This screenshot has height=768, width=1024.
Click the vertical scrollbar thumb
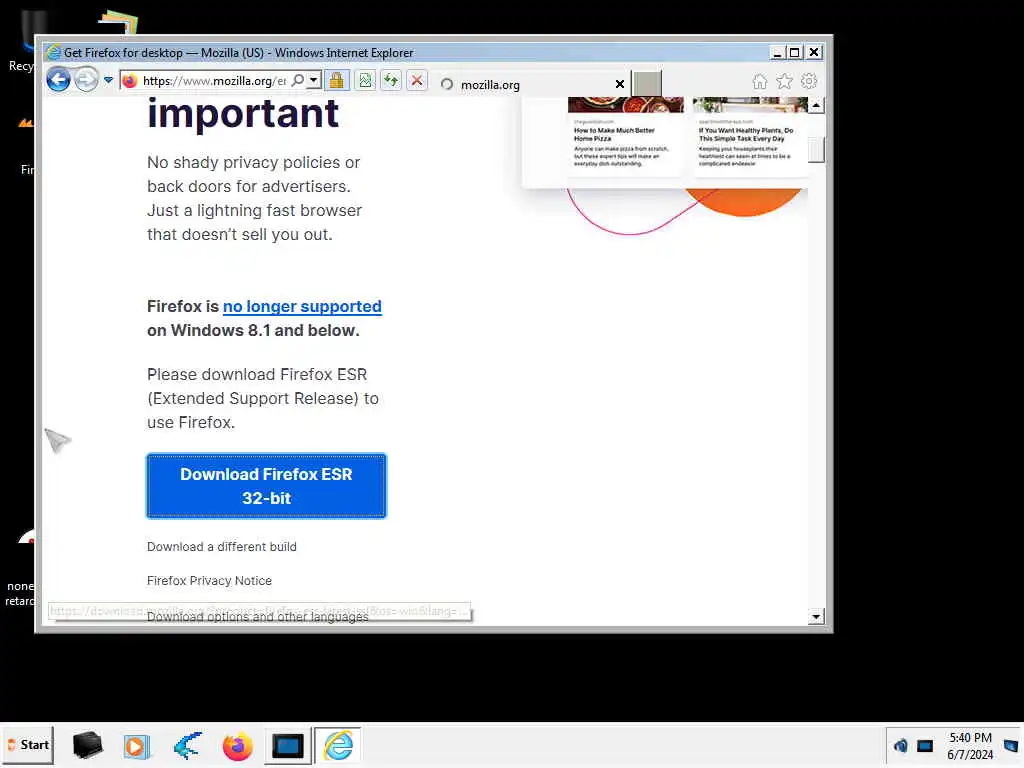click(x=816, y=150)
